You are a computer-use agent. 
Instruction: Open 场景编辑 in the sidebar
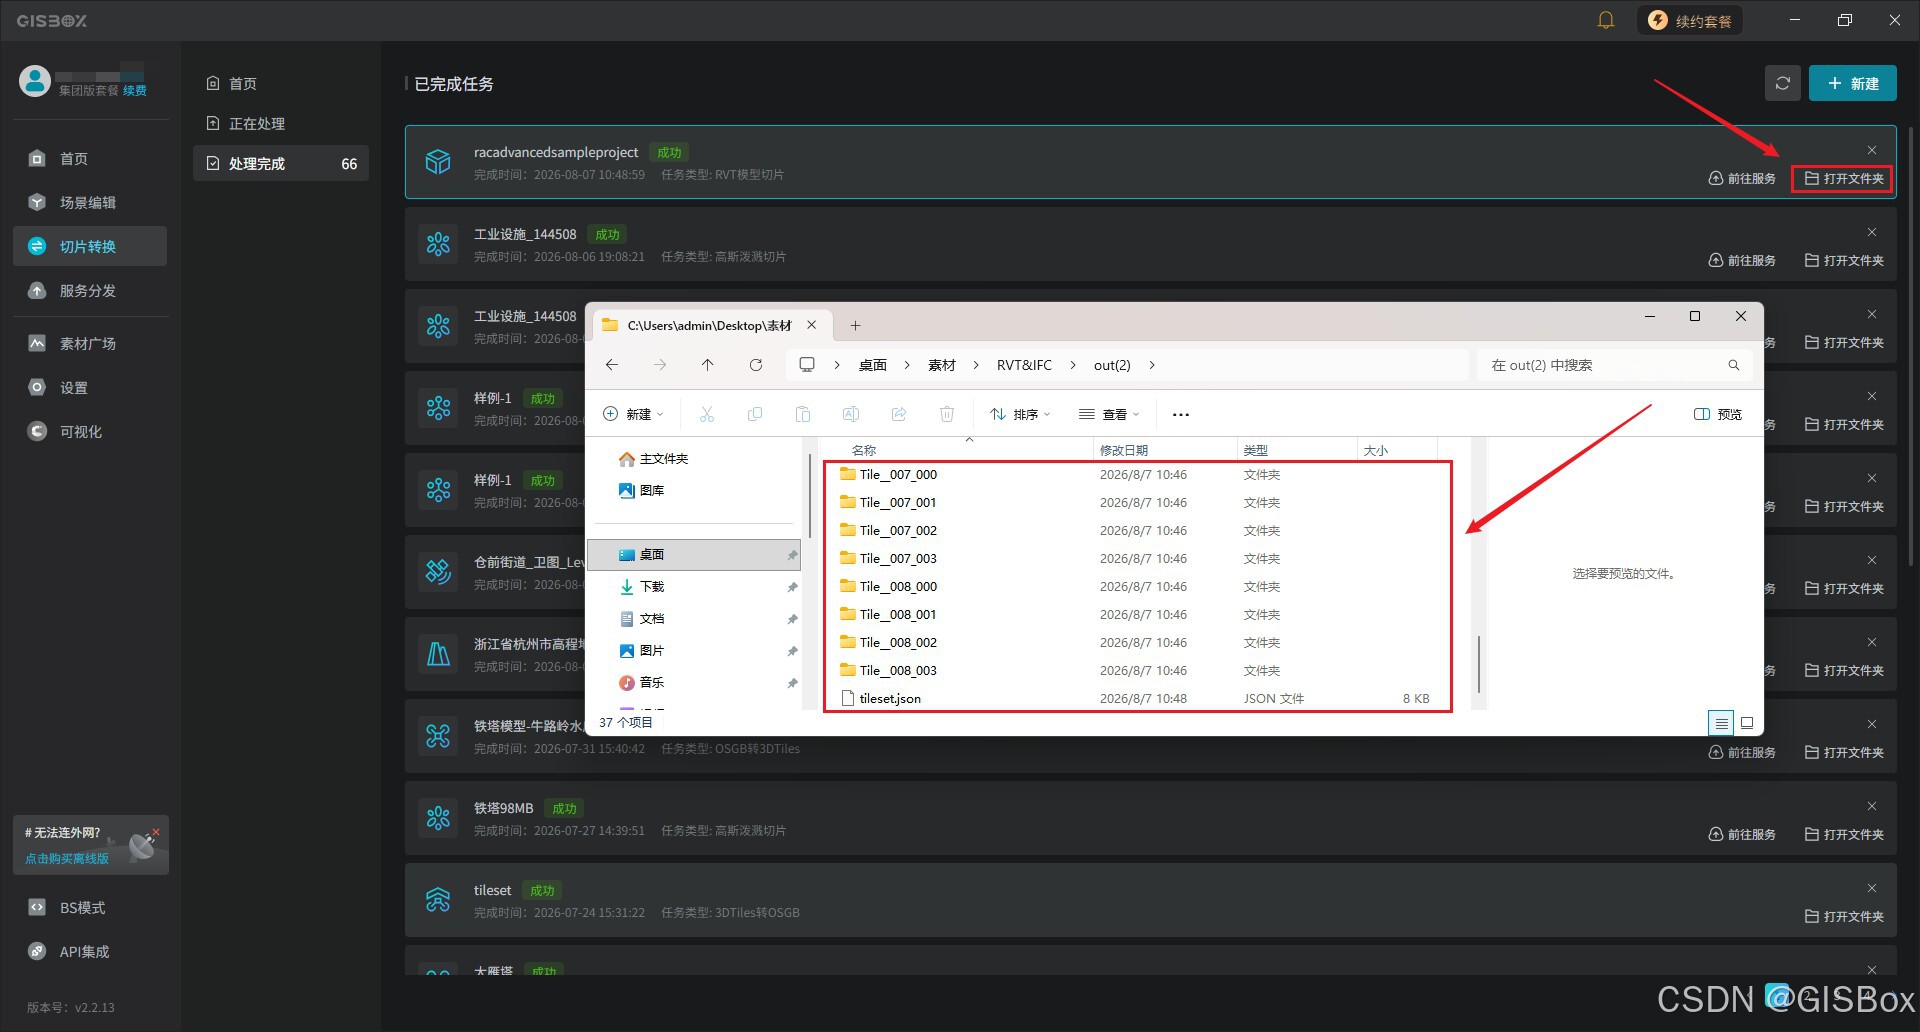pos(90,203)
